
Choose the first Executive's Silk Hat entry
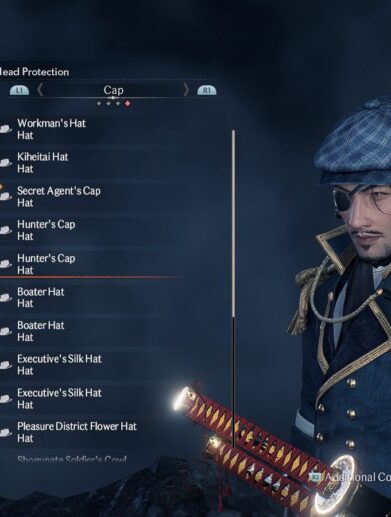[x=91, y=365]
